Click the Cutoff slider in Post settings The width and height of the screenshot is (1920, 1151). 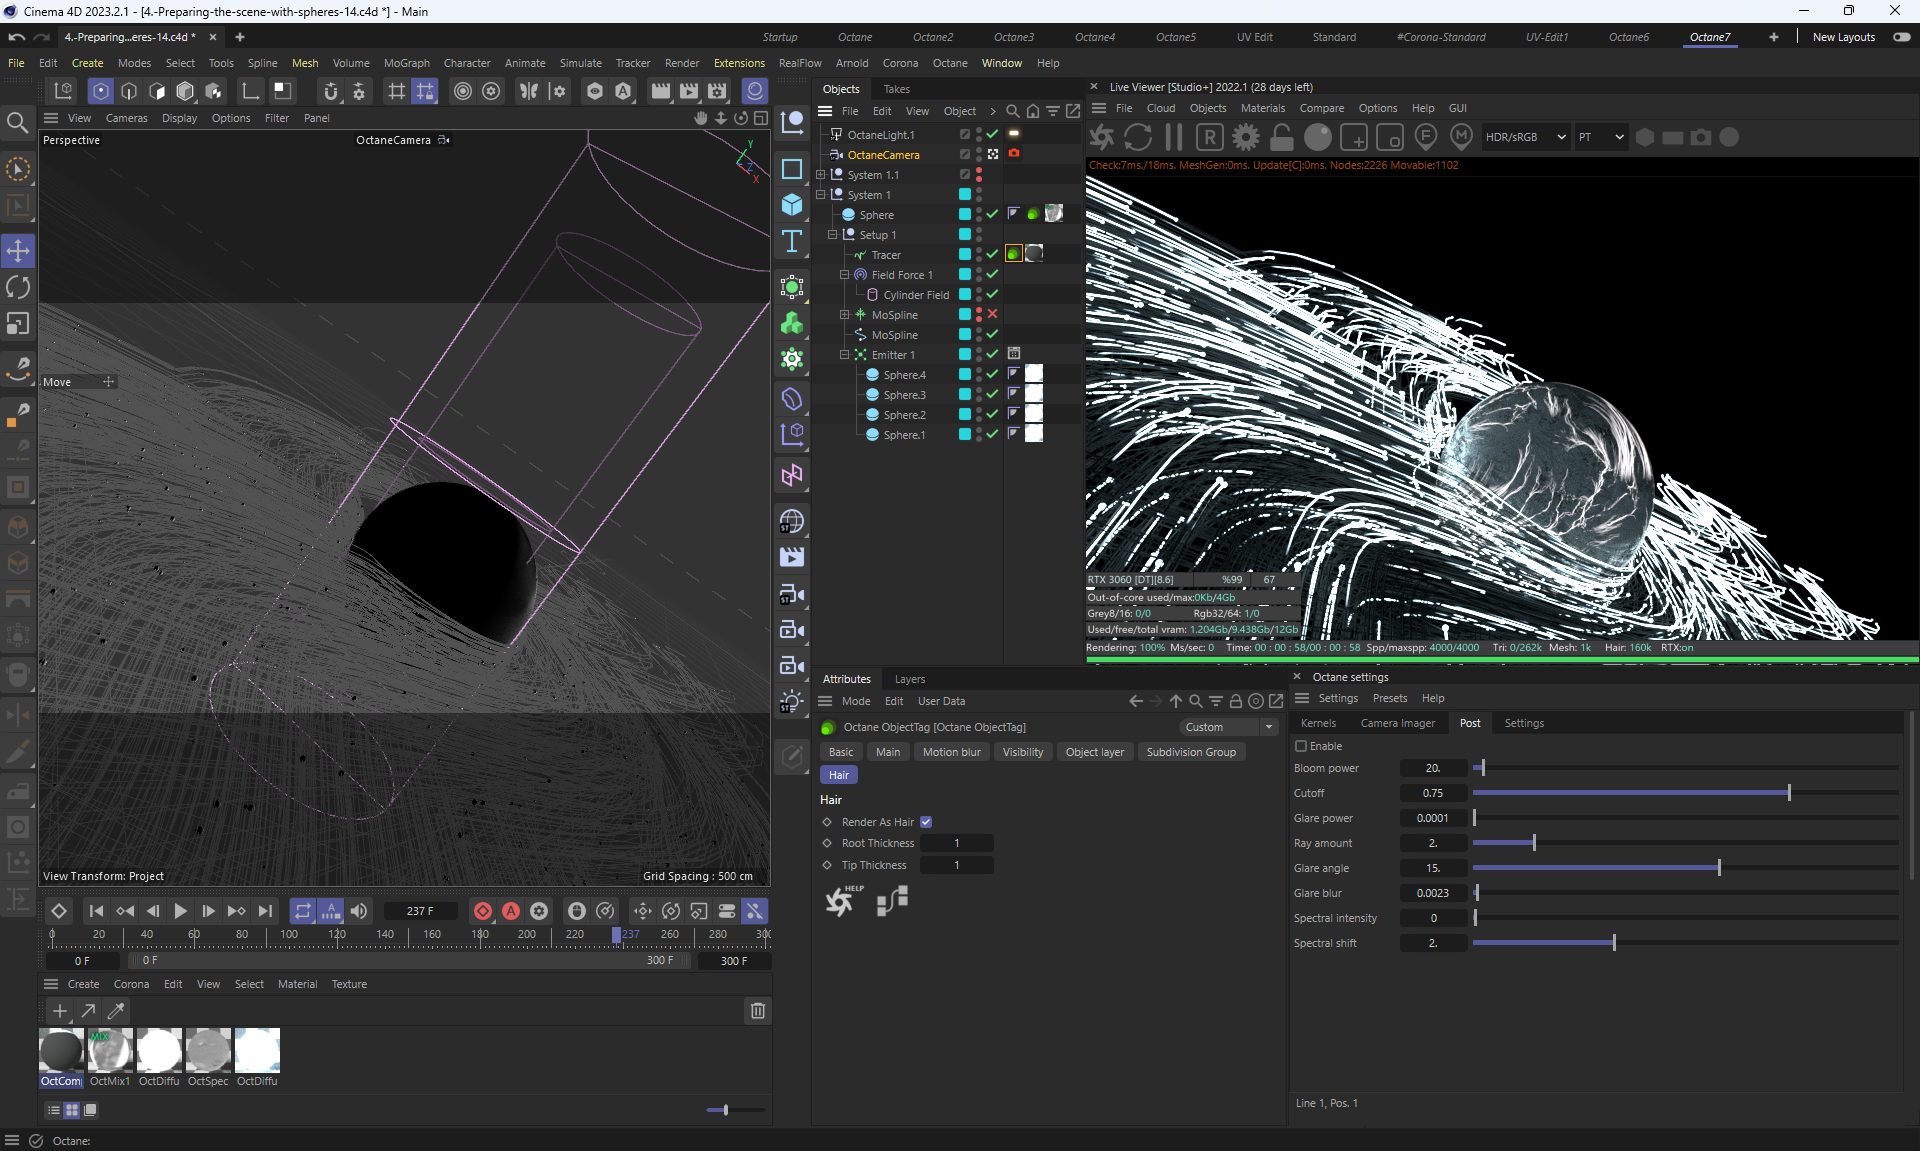coord(1685,793)
